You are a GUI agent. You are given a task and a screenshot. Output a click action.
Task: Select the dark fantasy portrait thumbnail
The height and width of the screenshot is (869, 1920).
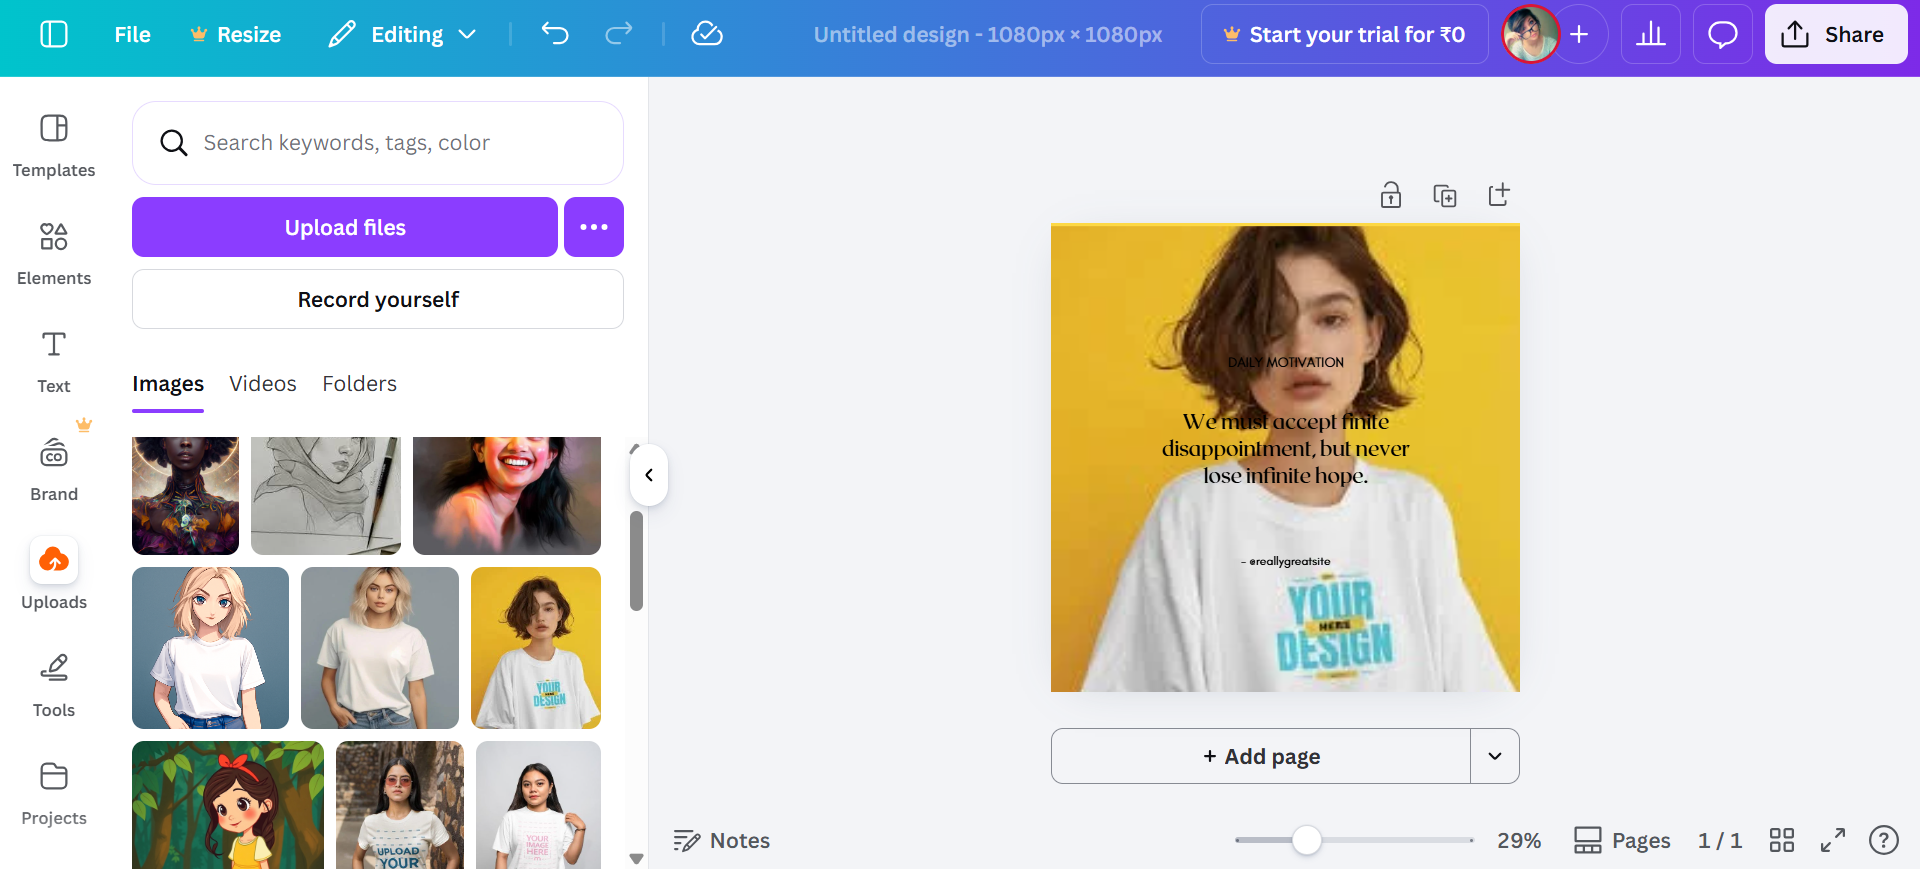coord(185,495)
